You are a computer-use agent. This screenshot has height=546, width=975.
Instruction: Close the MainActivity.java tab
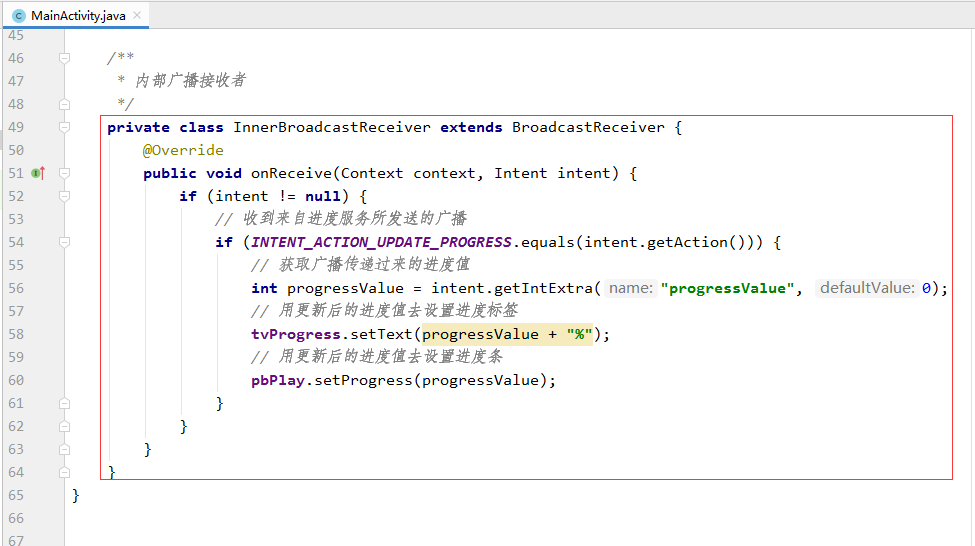point(137,15)
